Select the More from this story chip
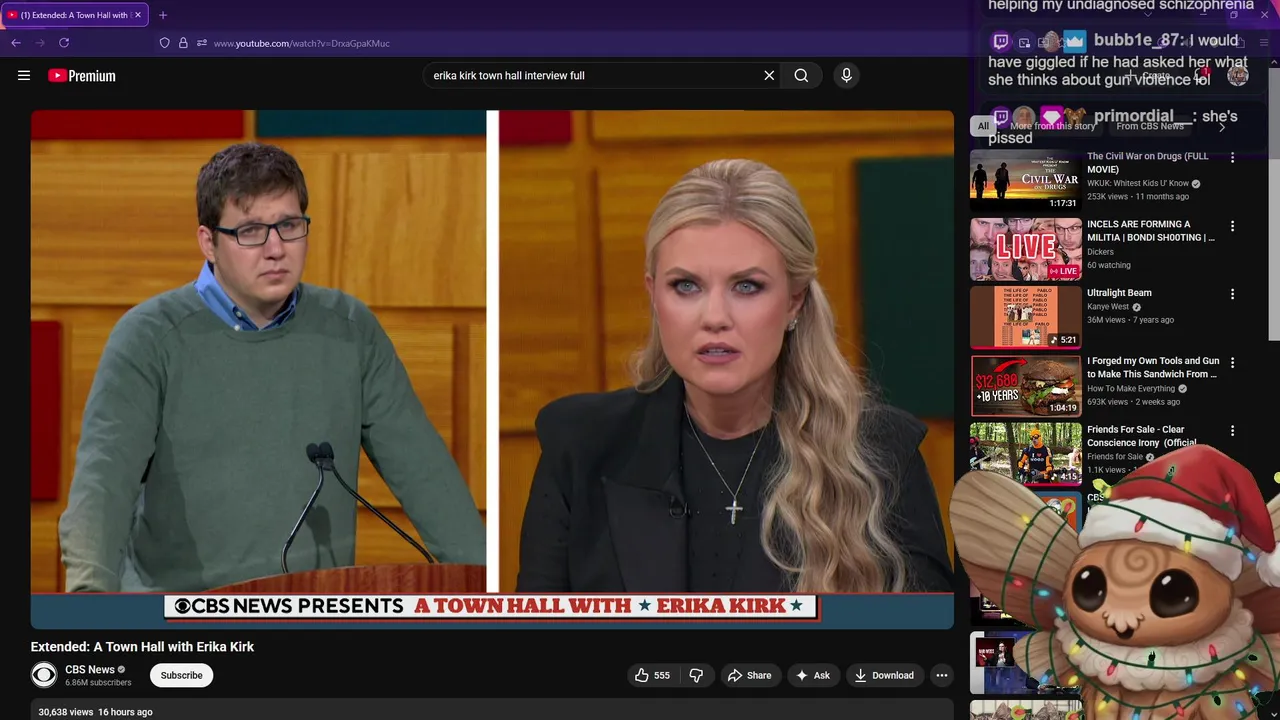This screenshot has height=720, width=1280. tap(1052, 126)
